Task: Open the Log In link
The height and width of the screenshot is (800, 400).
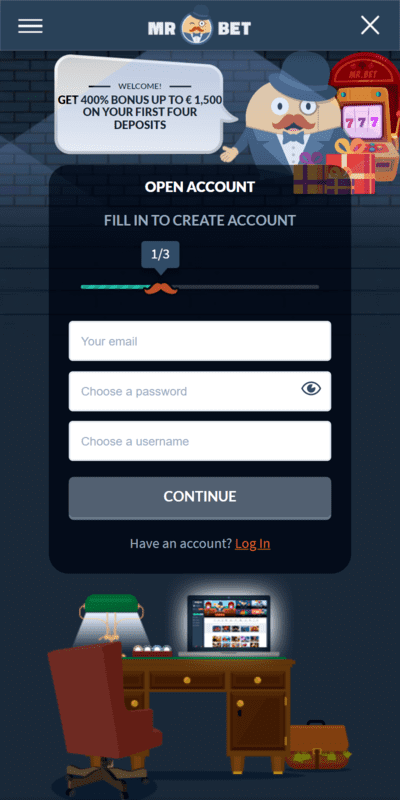Action: tap(253, 543)
